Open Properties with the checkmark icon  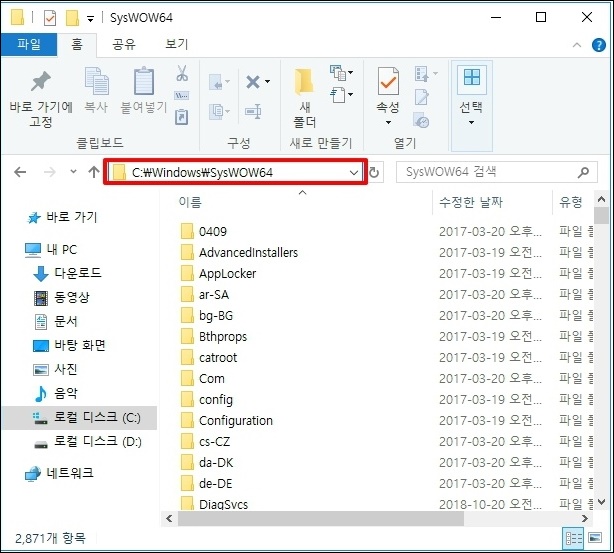(388, 81)
